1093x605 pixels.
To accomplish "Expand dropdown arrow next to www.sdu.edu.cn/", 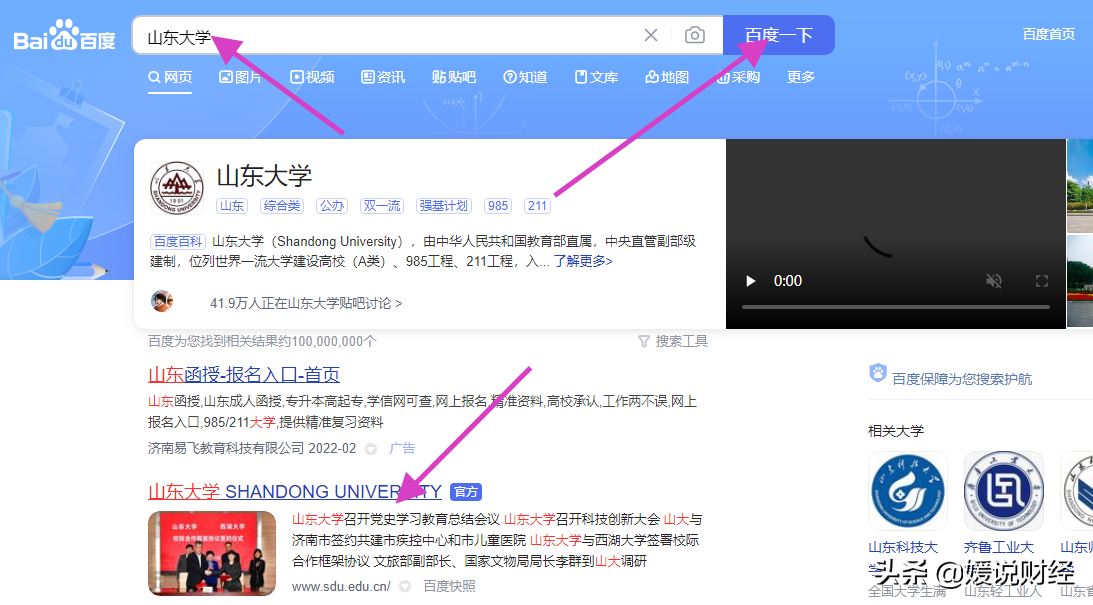I will tap(404, 587).
